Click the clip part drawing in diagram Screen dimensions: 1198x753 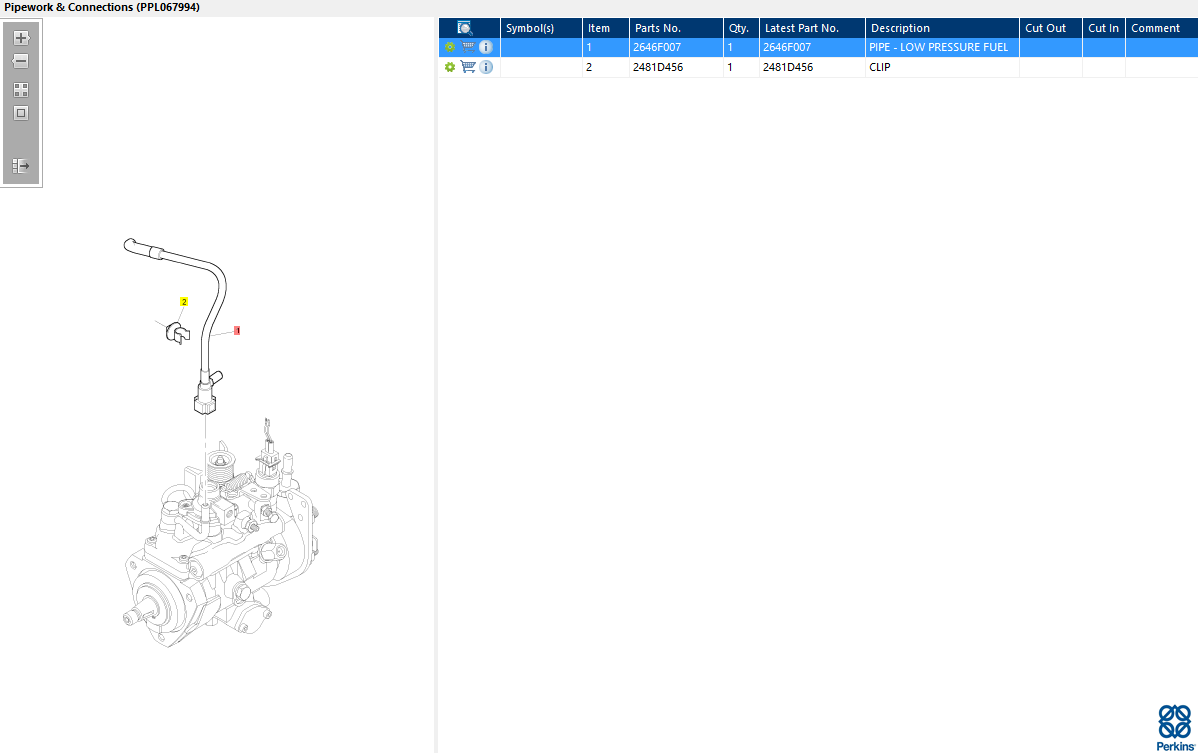177,333
